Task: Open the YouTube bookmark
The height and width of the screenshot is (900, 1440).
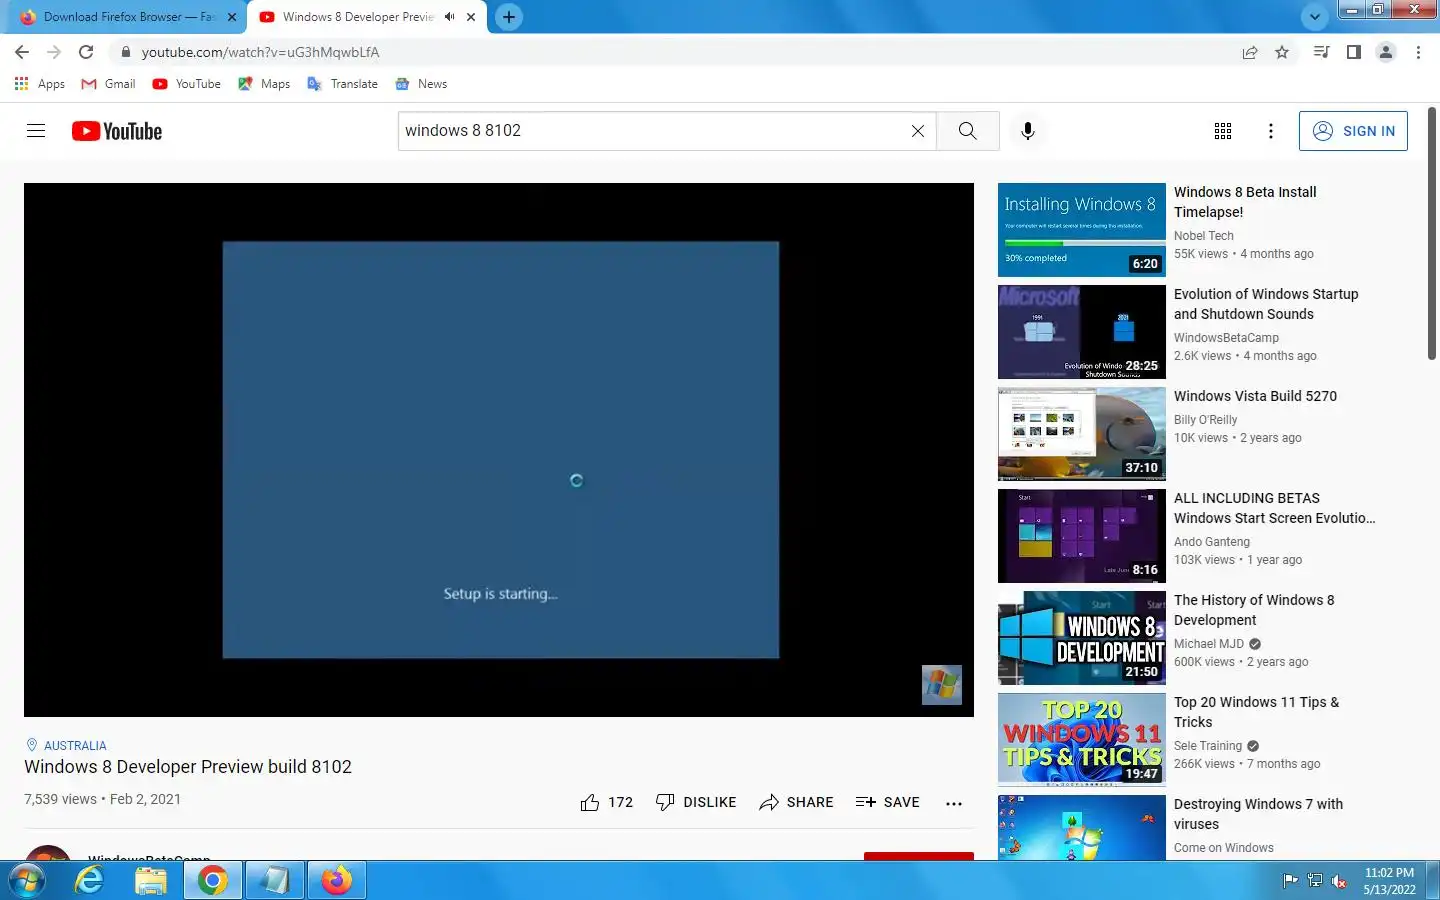Action: [x=186, y=84]
